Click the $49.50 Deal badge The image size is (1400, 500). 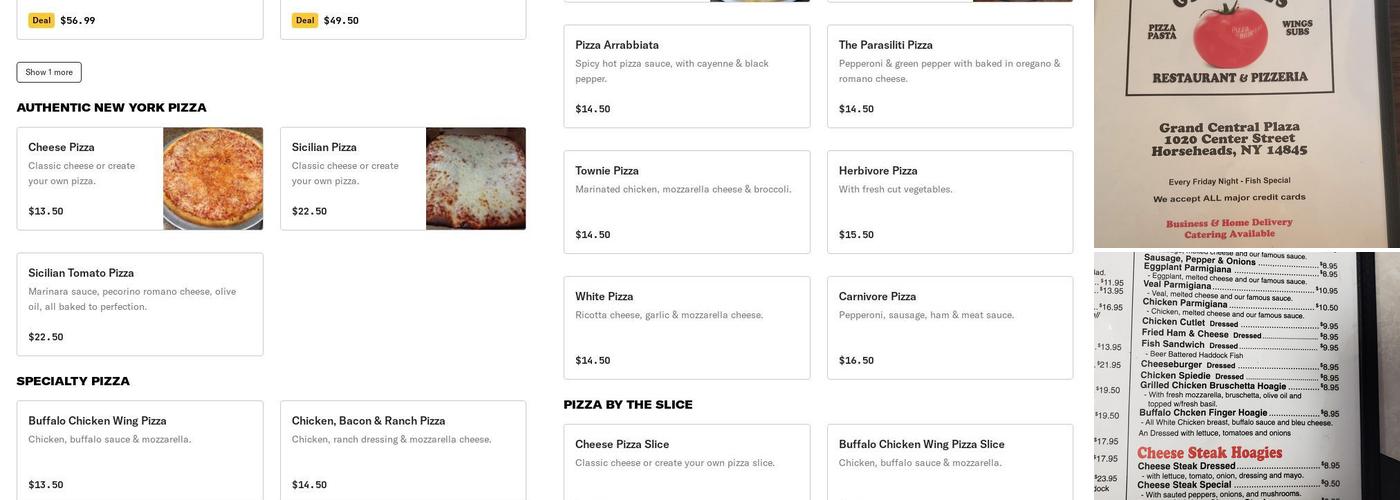pyautogui.click(x=305, y=20)
